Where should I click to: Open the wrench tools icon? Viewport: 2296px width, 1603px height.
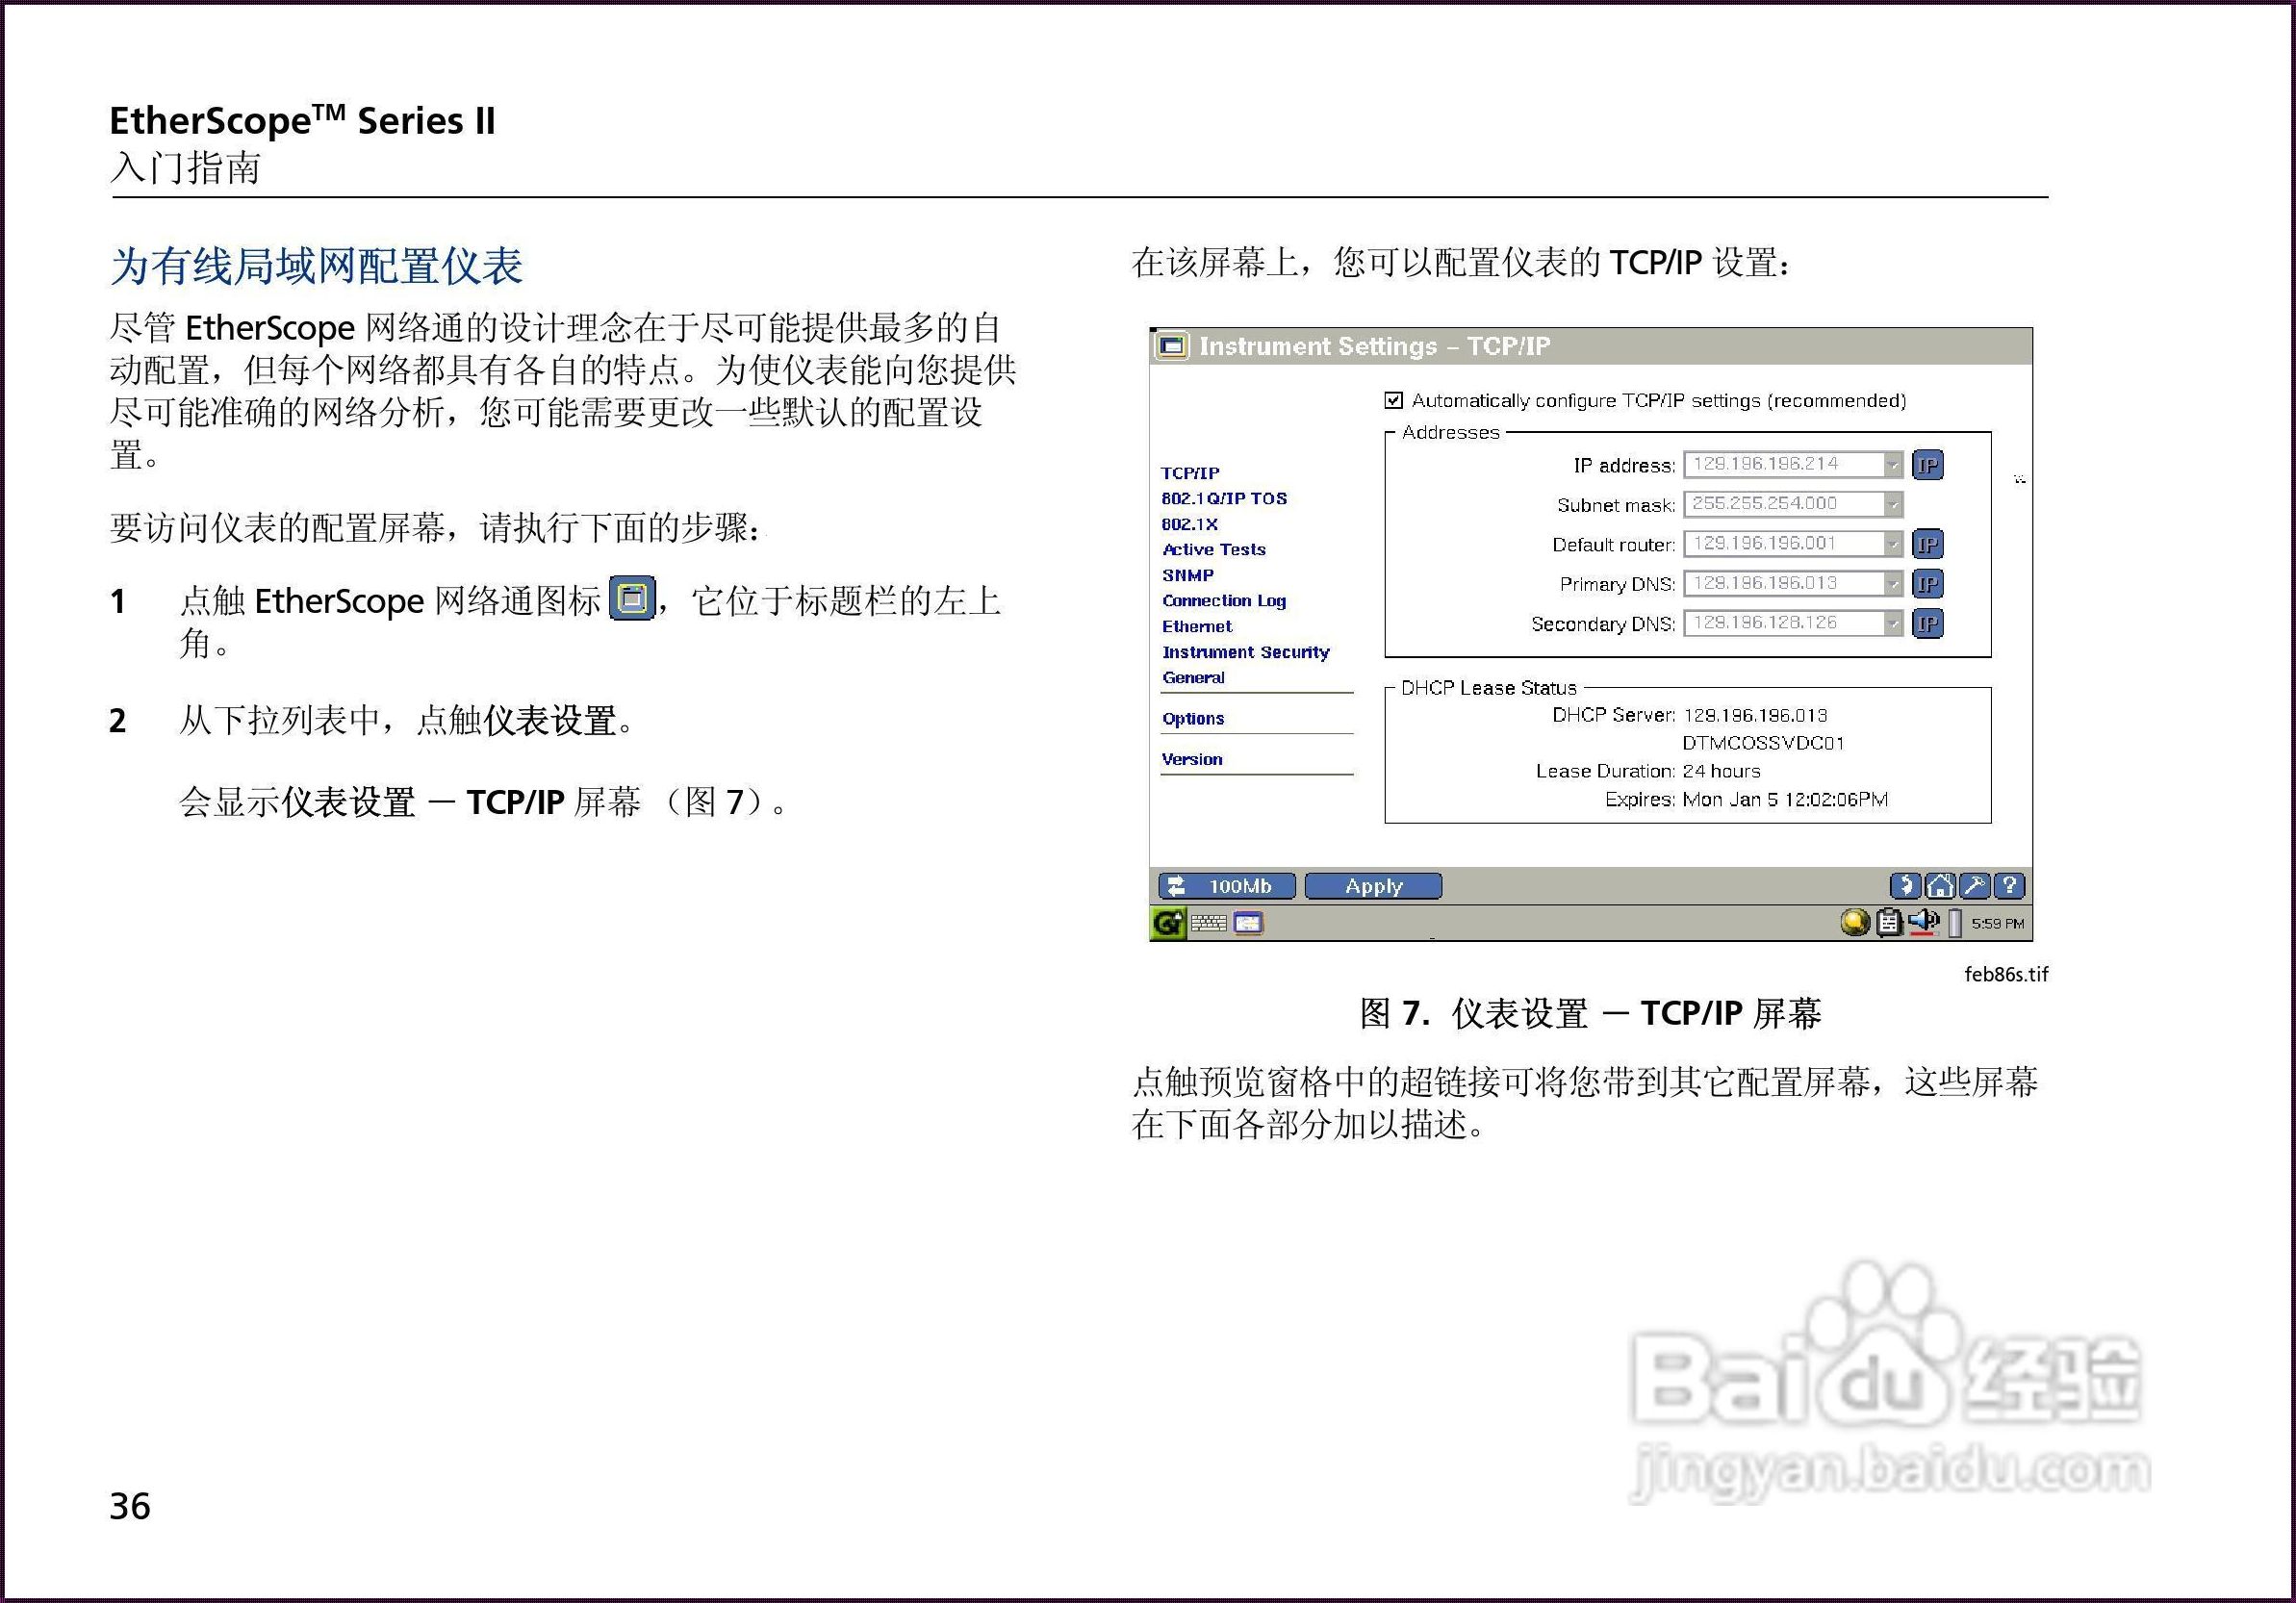[1974, 886]
